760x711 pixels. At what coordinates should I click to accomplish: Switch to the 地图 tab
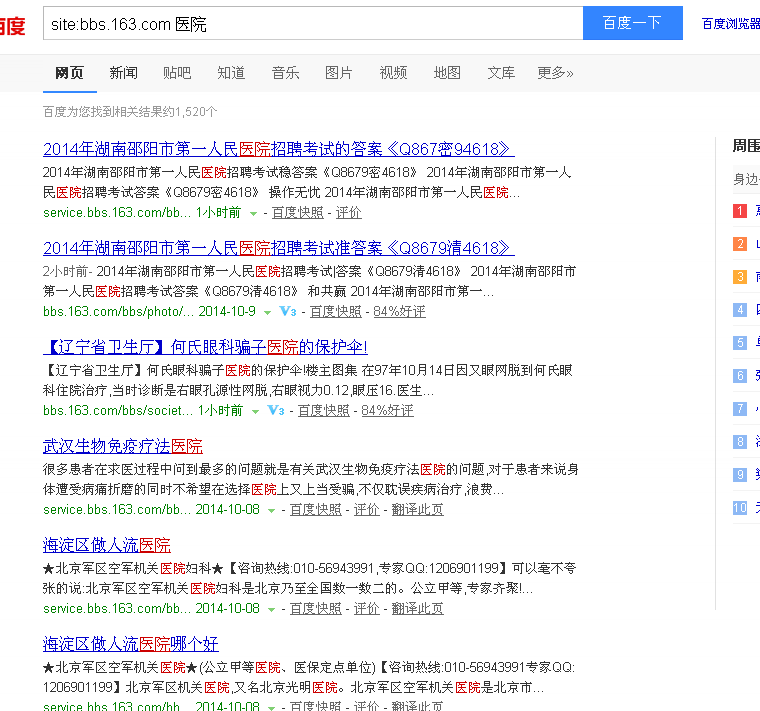447,73
